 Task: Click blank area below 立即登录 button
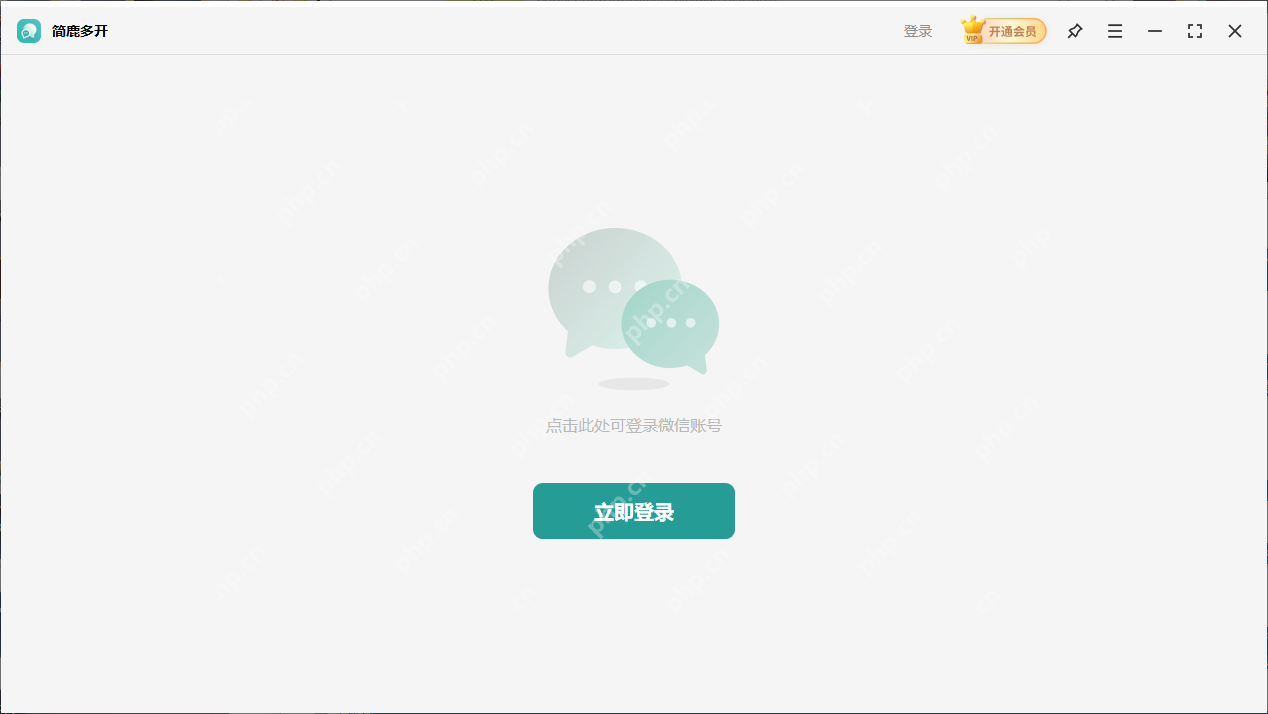point(633,620)
